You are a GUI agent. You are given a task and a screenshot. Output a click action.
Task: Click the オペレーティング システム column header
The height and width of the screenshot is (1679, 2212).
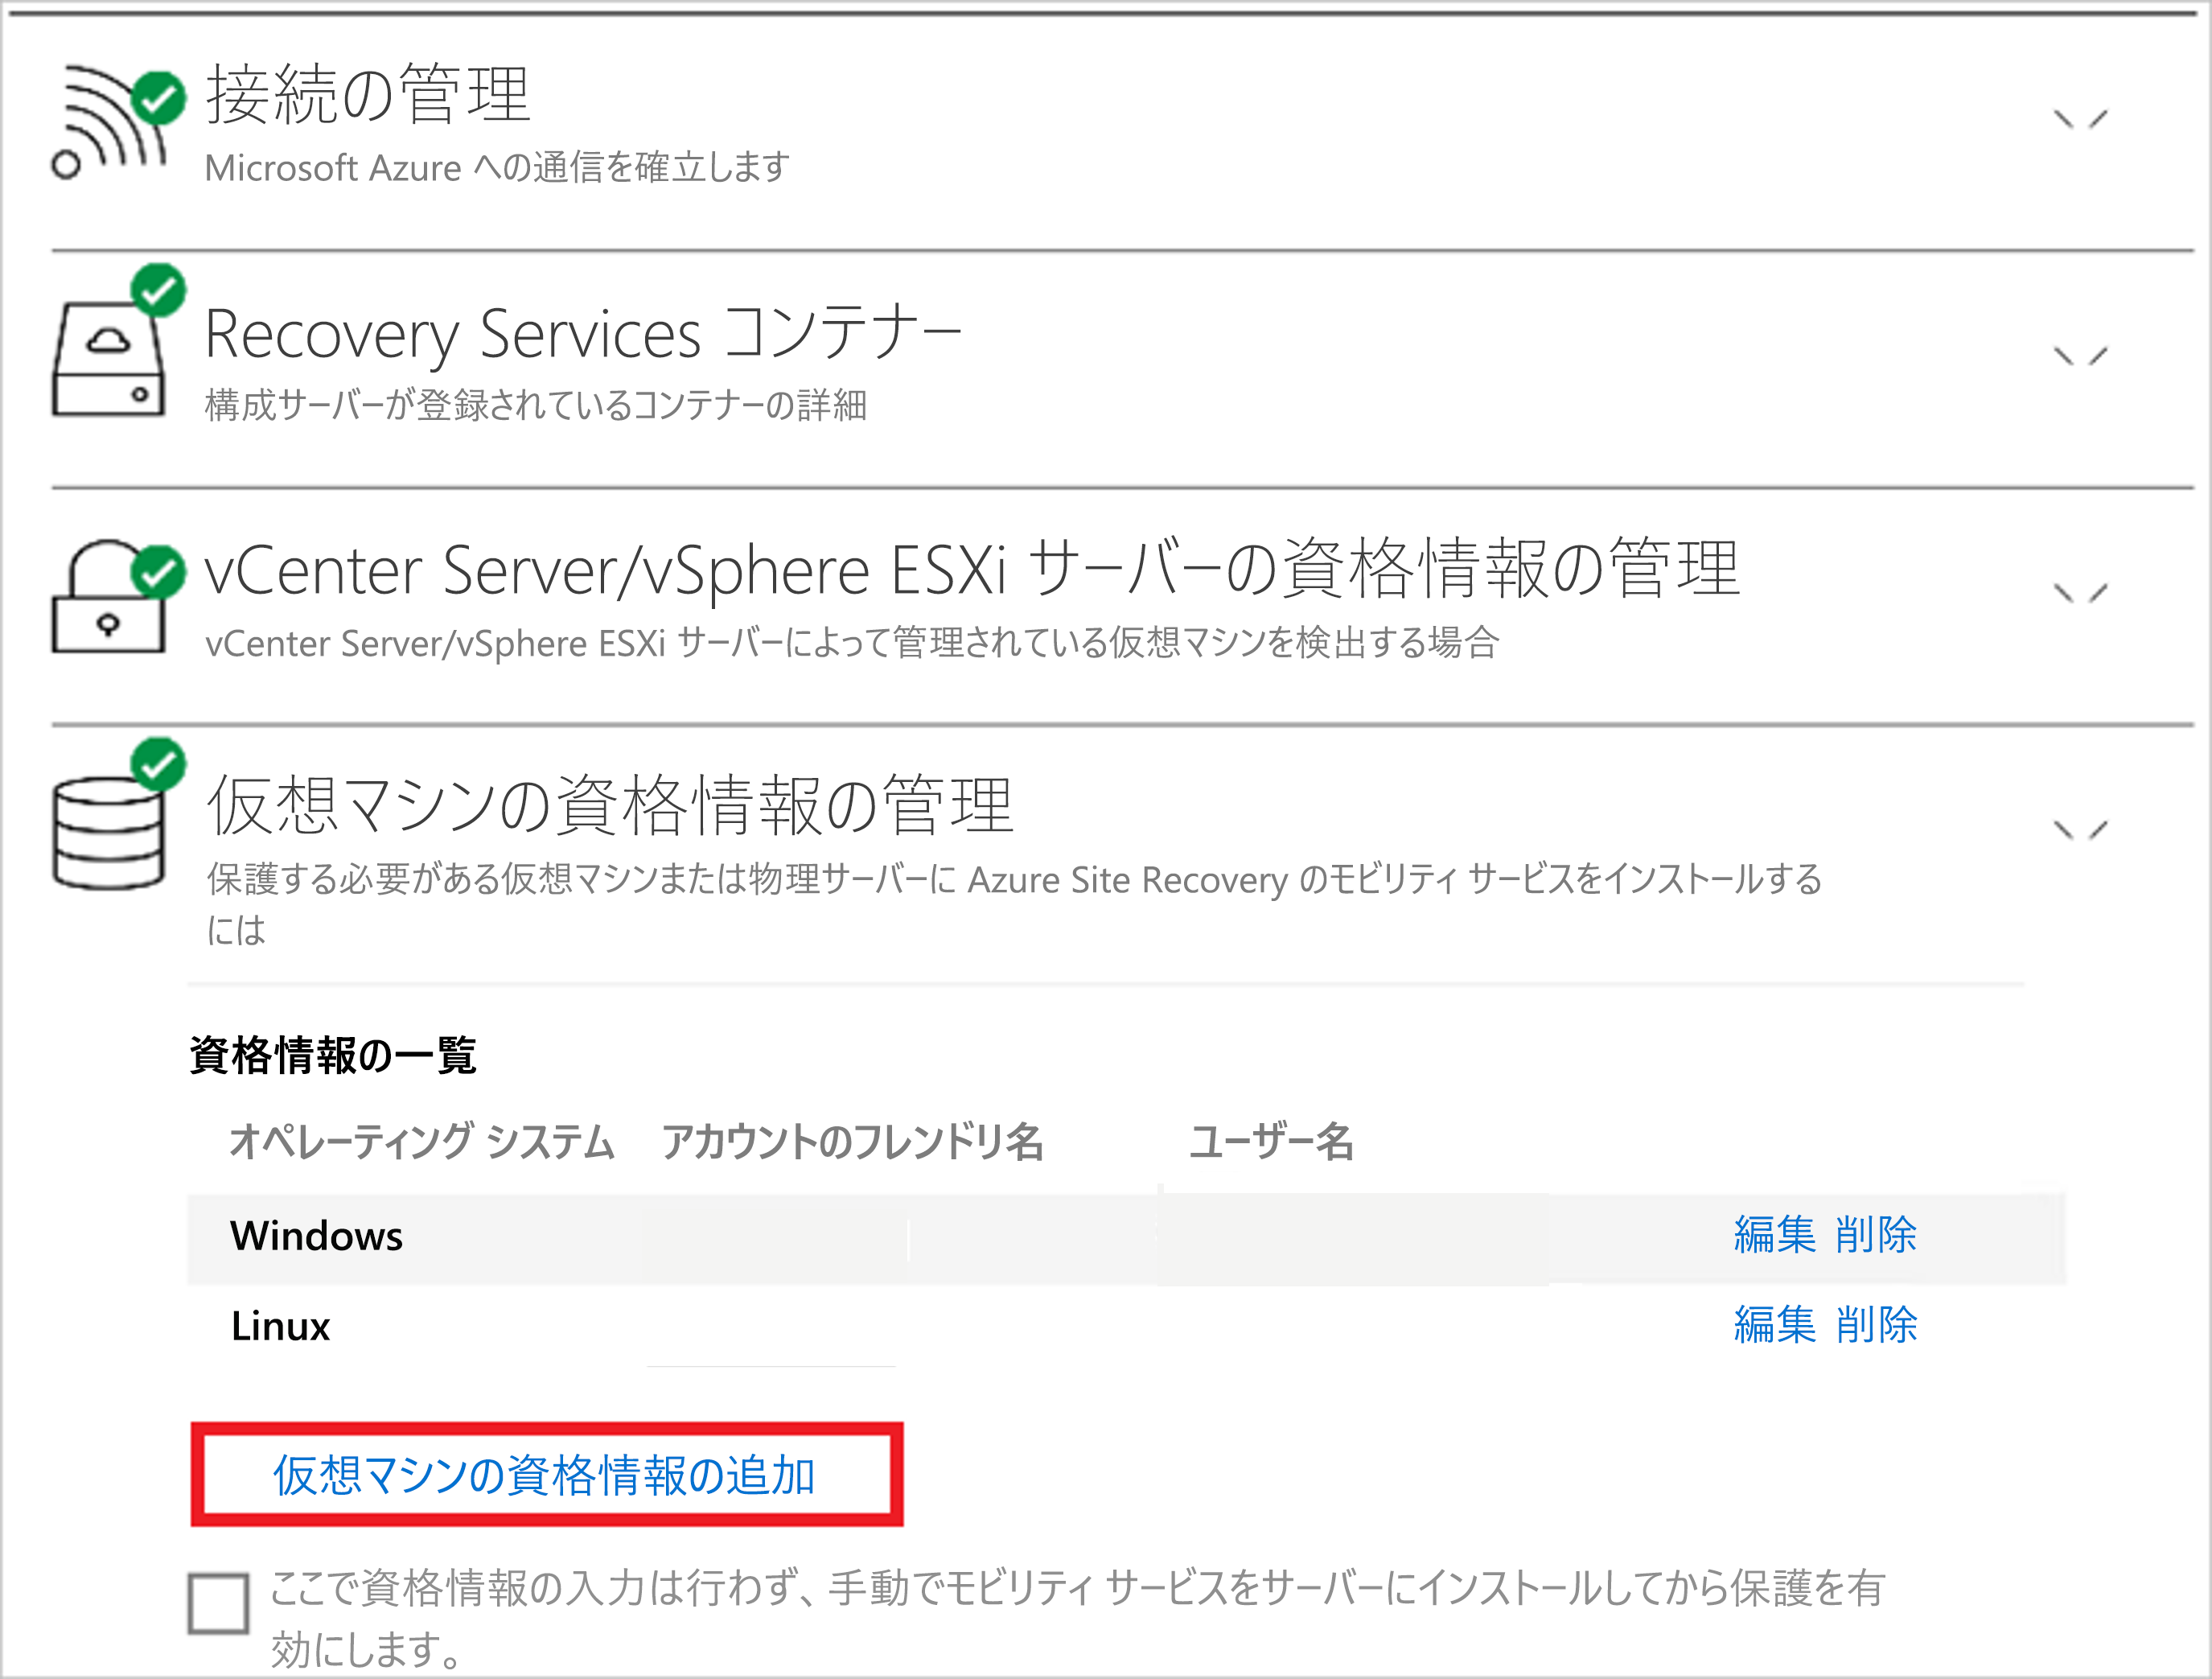coord(422,1141)
